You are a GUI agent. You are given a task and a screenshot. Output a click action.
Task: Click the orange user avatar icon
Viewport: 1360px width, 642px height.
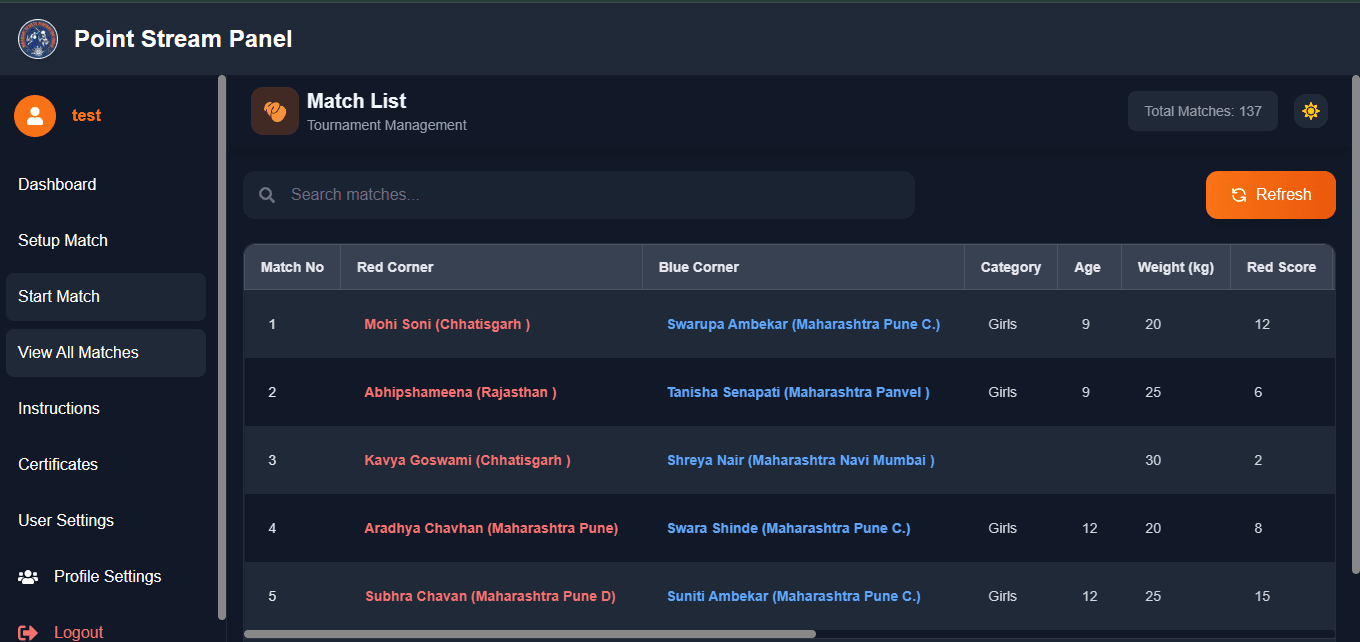(x=35, y=116)
